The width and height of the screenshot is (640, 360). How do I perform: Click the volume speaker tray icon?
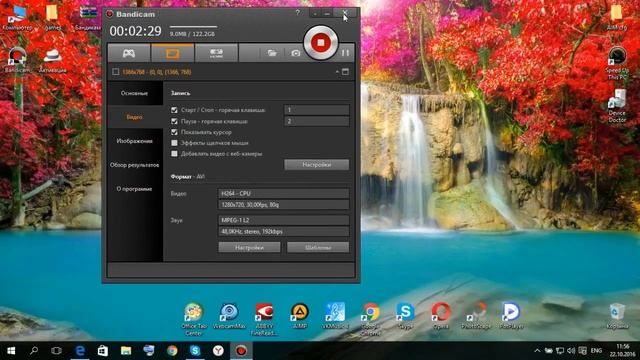571,351
